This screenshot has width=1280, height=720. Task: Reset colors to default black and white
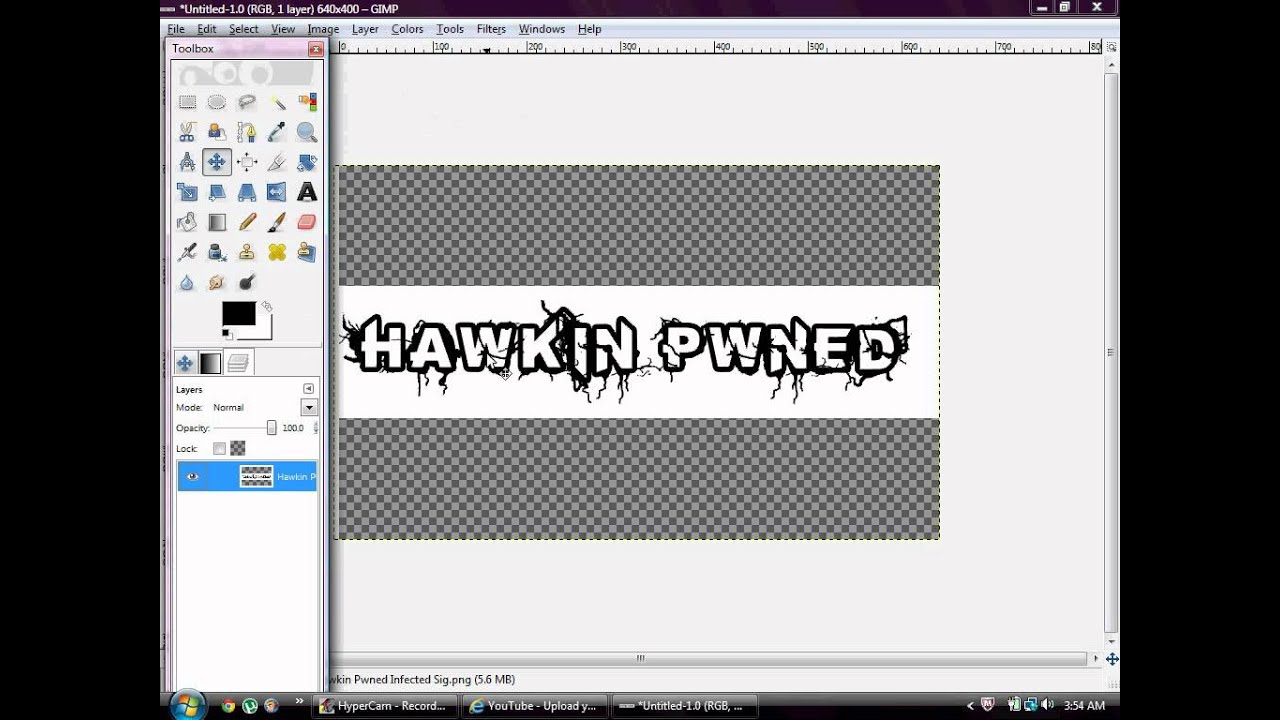(x=226, y=334)
